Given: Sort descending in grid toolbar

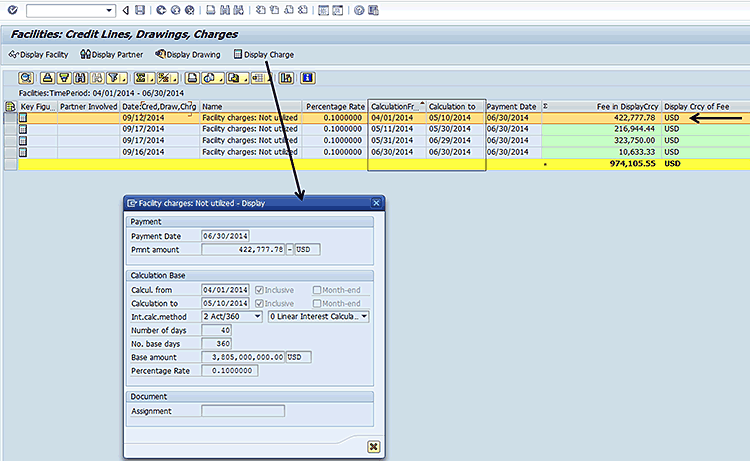Looking at the screenshot, I should 64,78.
